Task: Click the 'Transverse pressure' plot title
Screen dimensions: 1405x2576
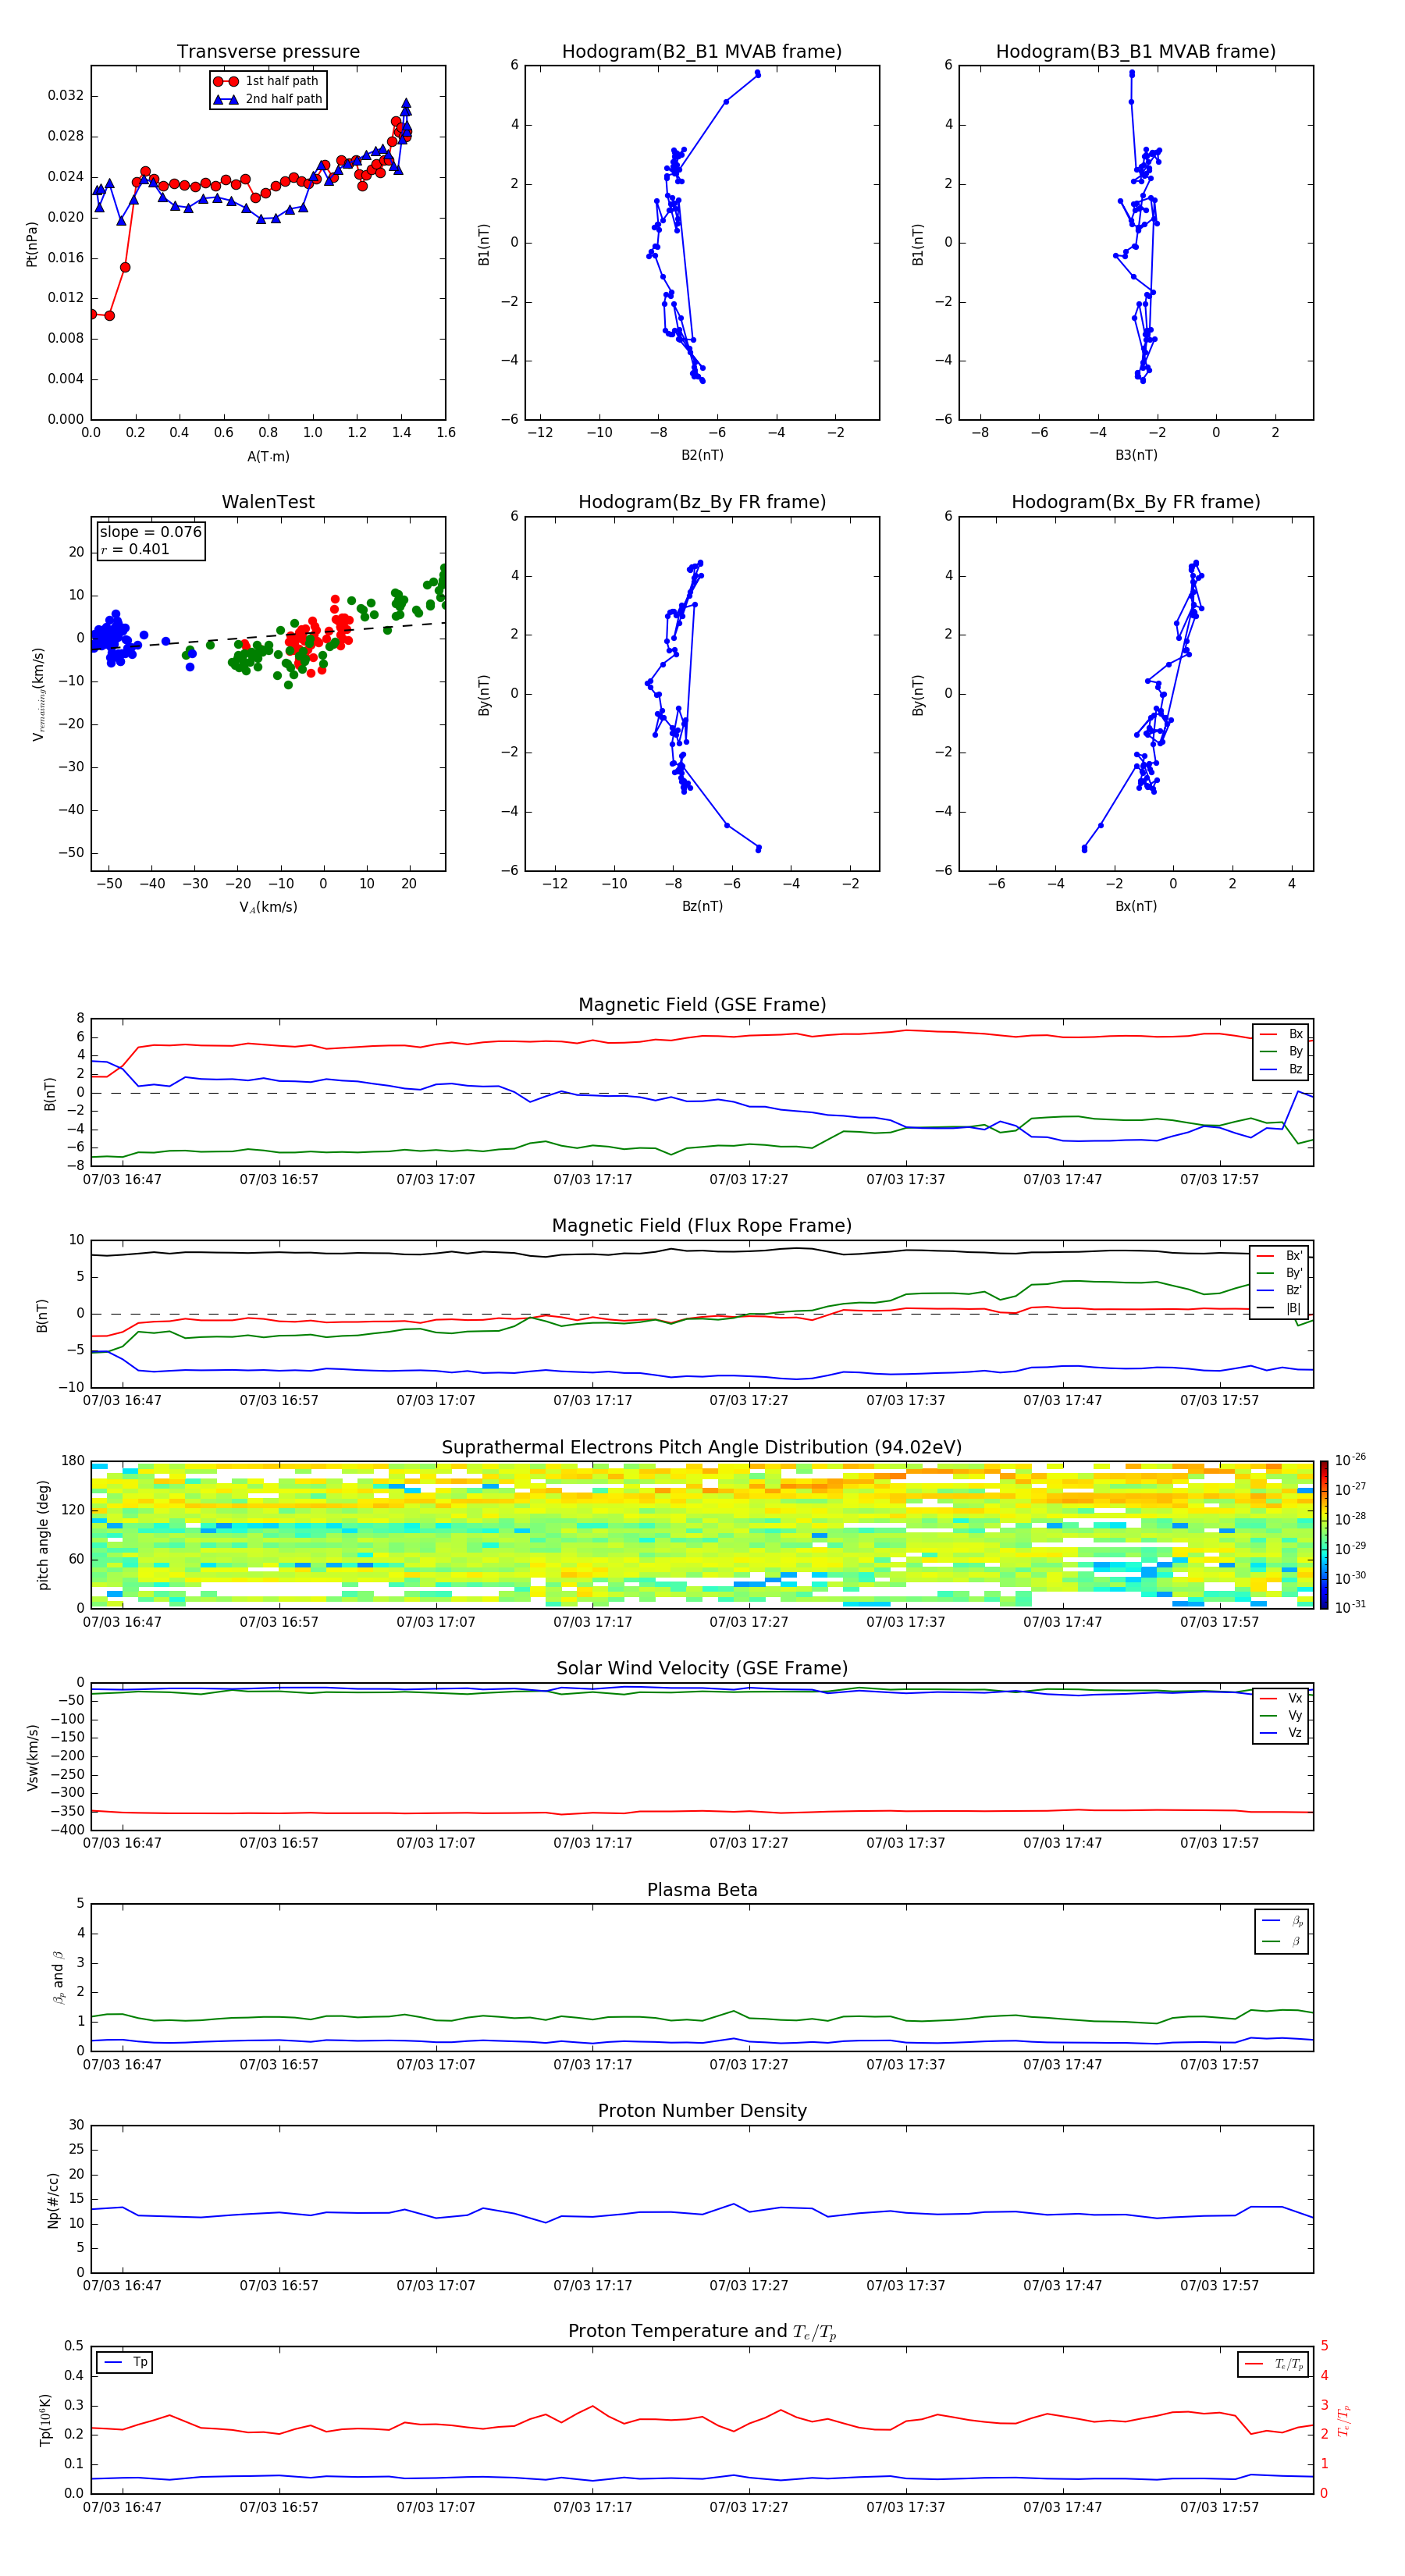Action: point(268,51)
